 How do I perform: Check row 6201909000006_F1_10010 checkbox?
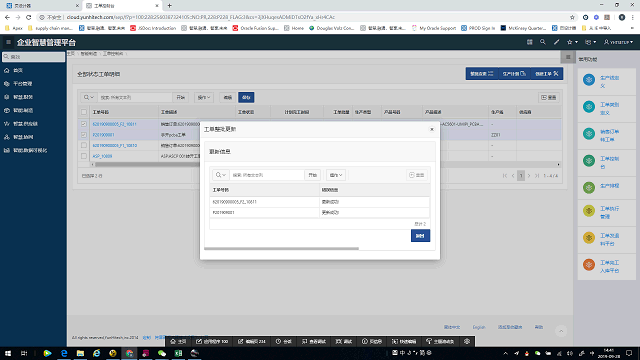[x=84, y=145]
